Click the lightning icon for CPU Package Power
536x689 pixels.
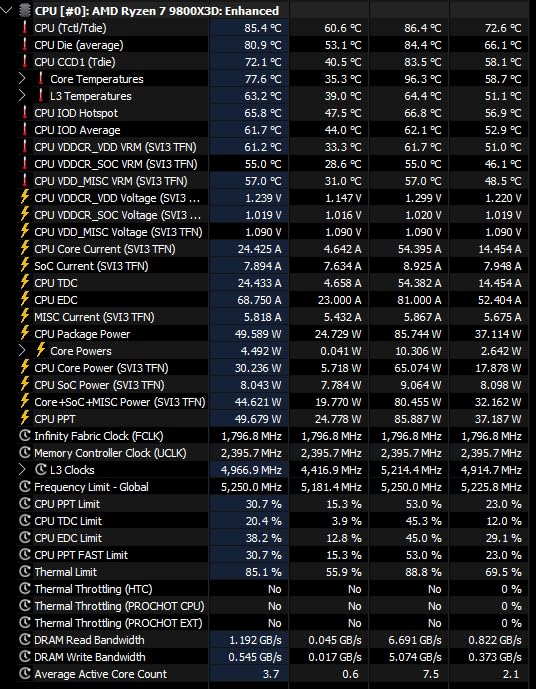(x=25, y=334)
